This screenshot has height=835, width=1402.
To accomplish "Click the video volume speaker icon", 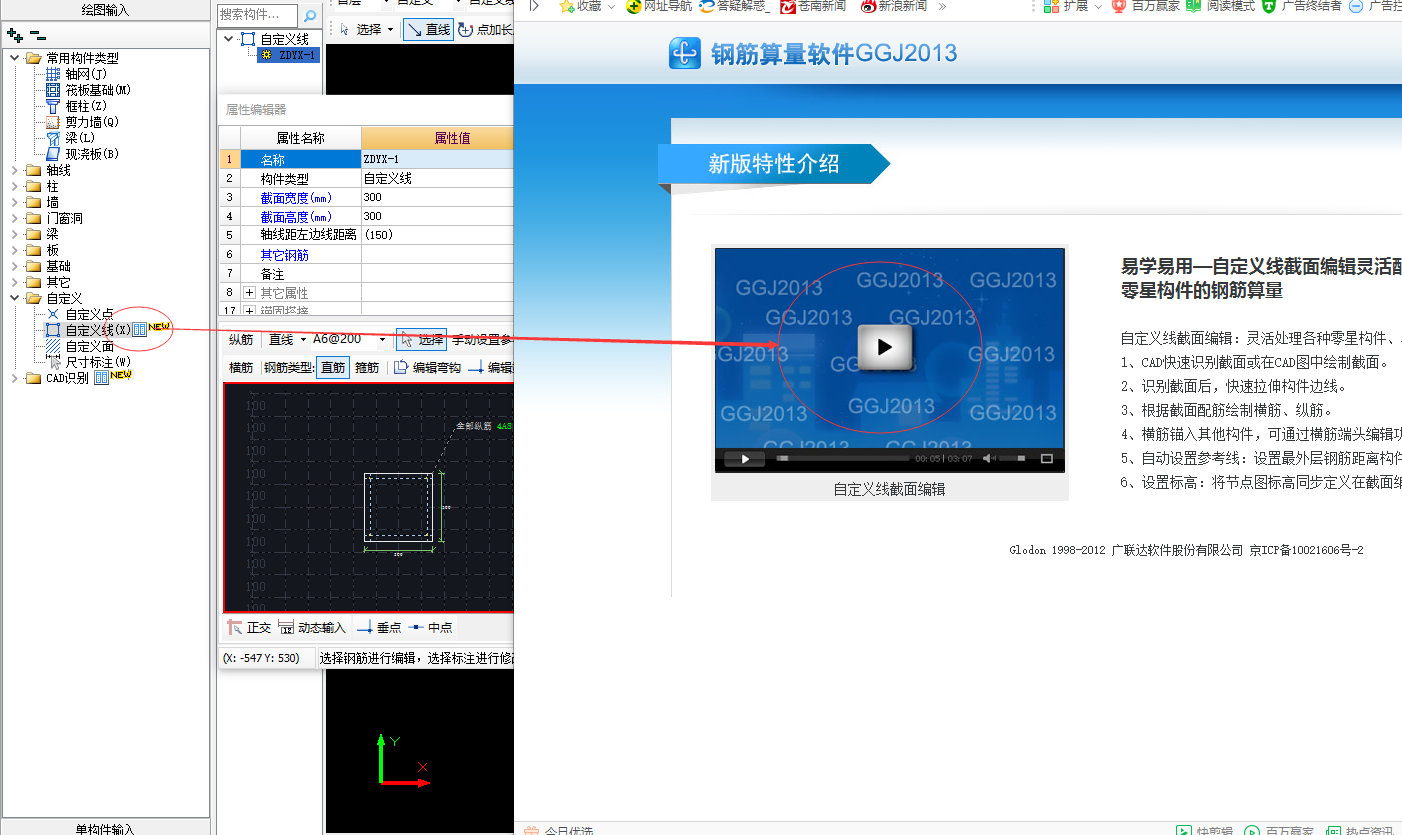I will tap(987, 459).
